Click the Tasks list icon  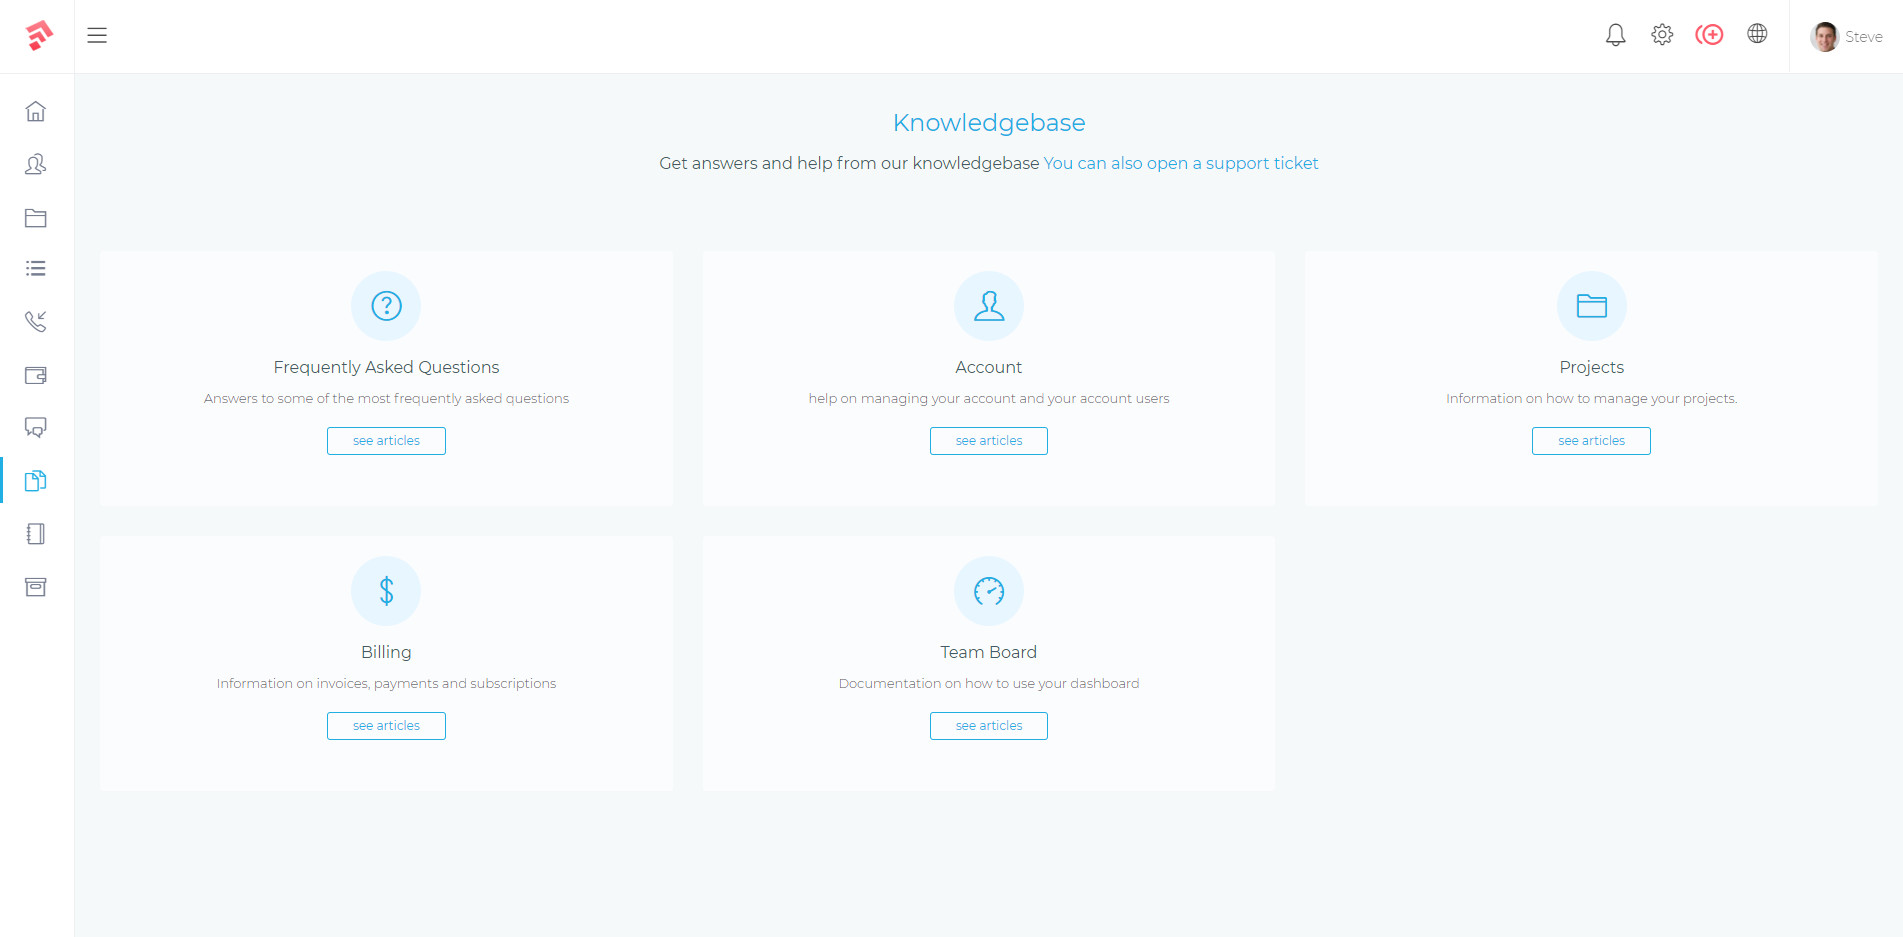click(36, 268)
